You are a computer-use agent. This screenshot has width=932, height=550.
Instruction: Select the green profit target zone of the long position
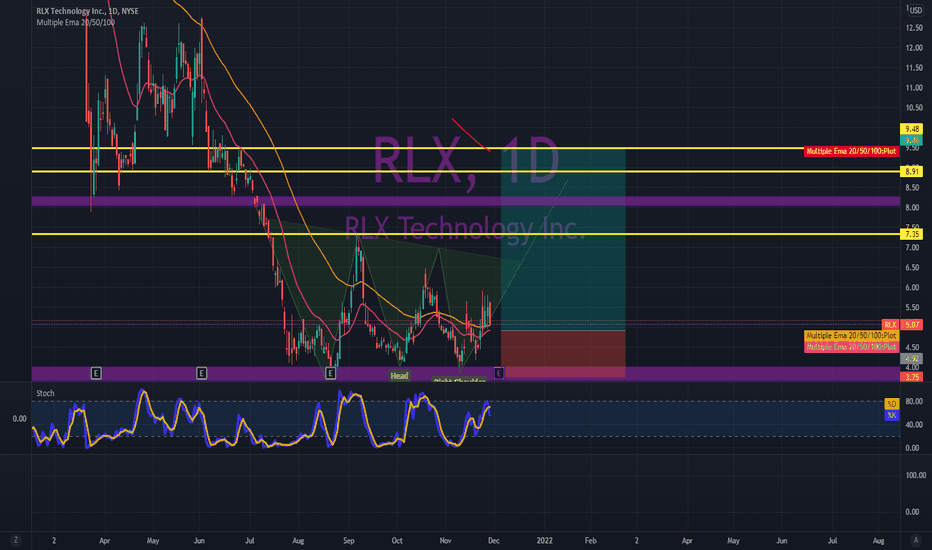click(563, 240)
